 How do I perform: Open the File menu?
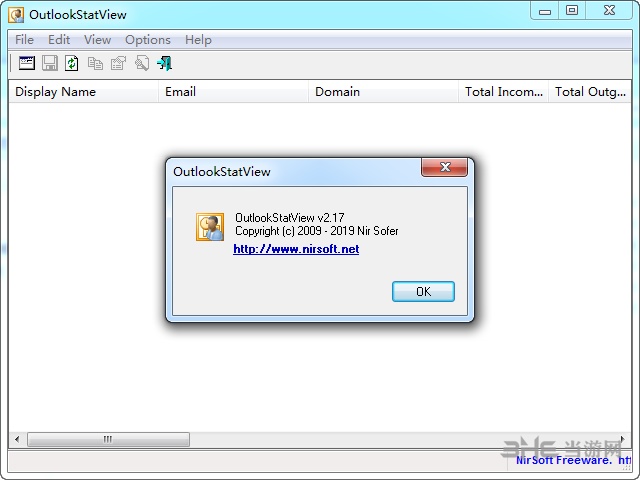point(24,40)
